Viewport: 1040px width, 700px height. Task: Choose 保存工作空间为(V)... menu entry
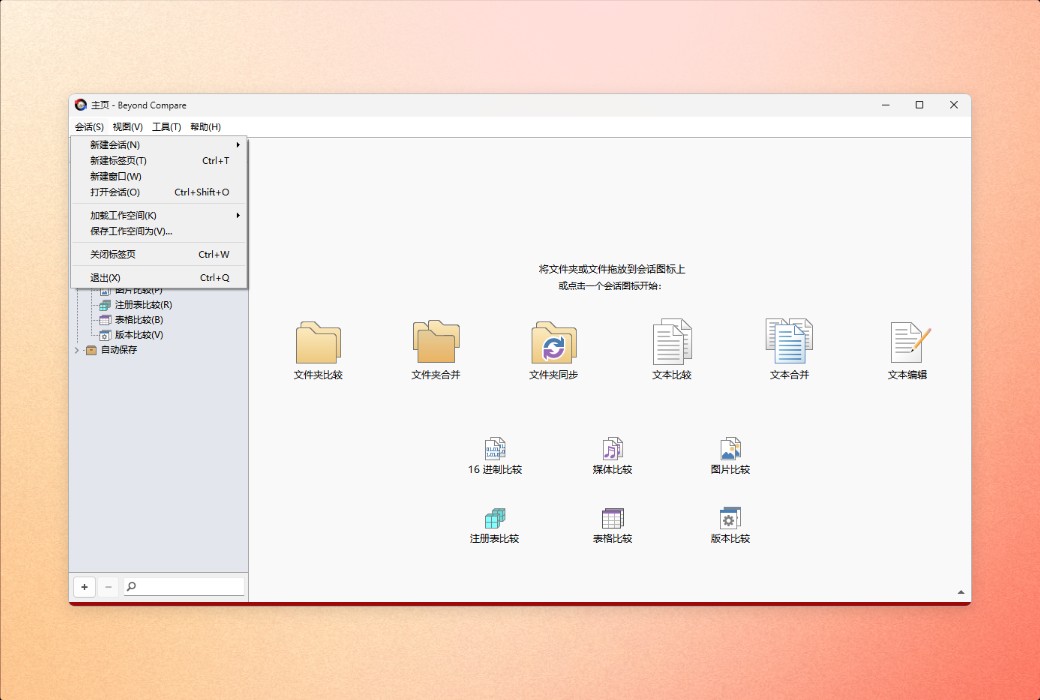[x=159, y=232]
